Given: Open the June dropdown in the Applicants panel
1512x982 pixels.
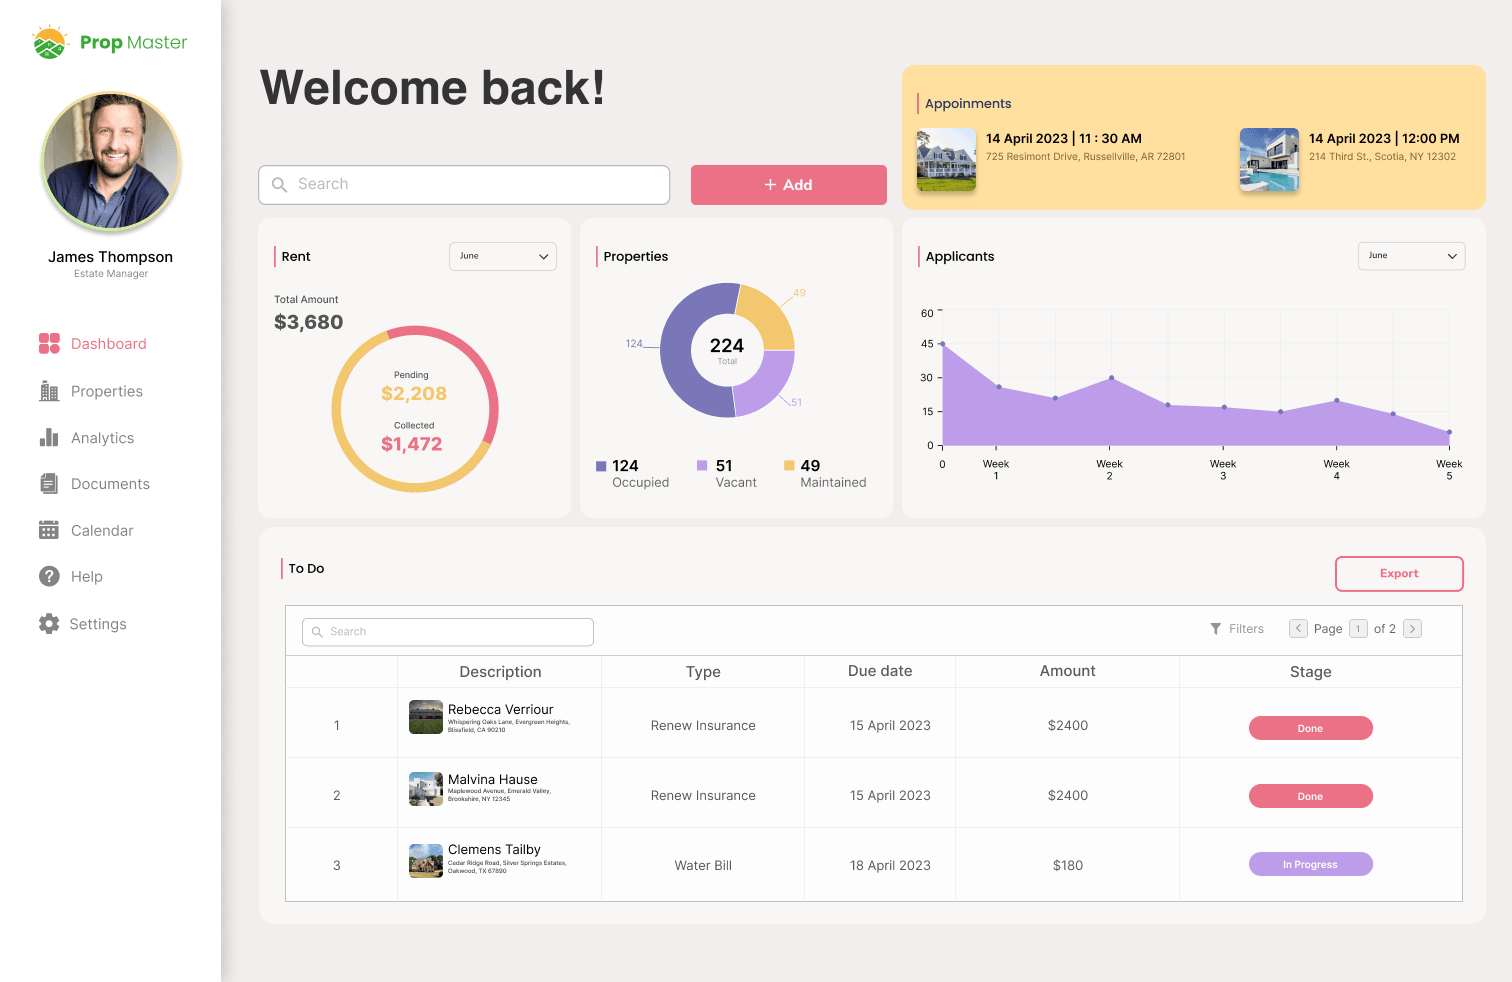Looking at the screenshot, I should click(1411, 256).
